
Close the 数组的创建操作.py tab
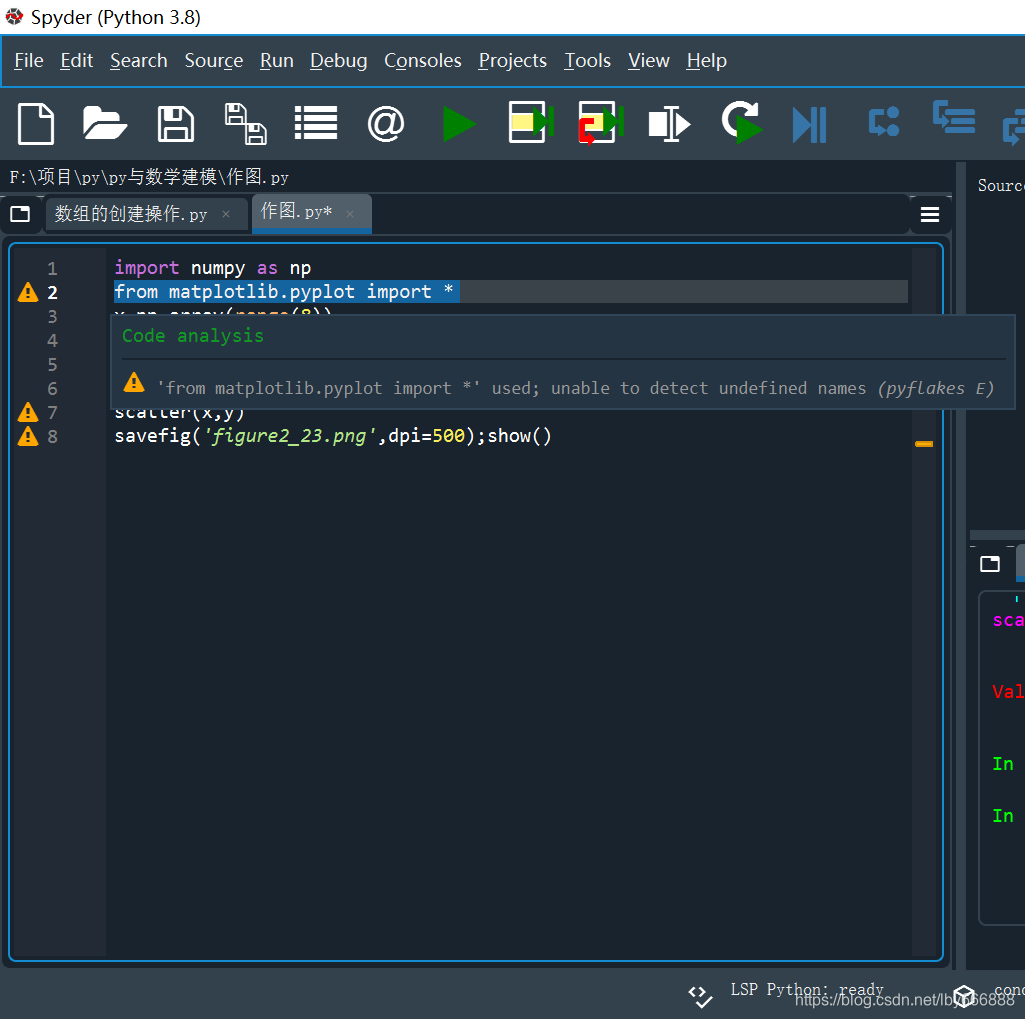[226, 214]
